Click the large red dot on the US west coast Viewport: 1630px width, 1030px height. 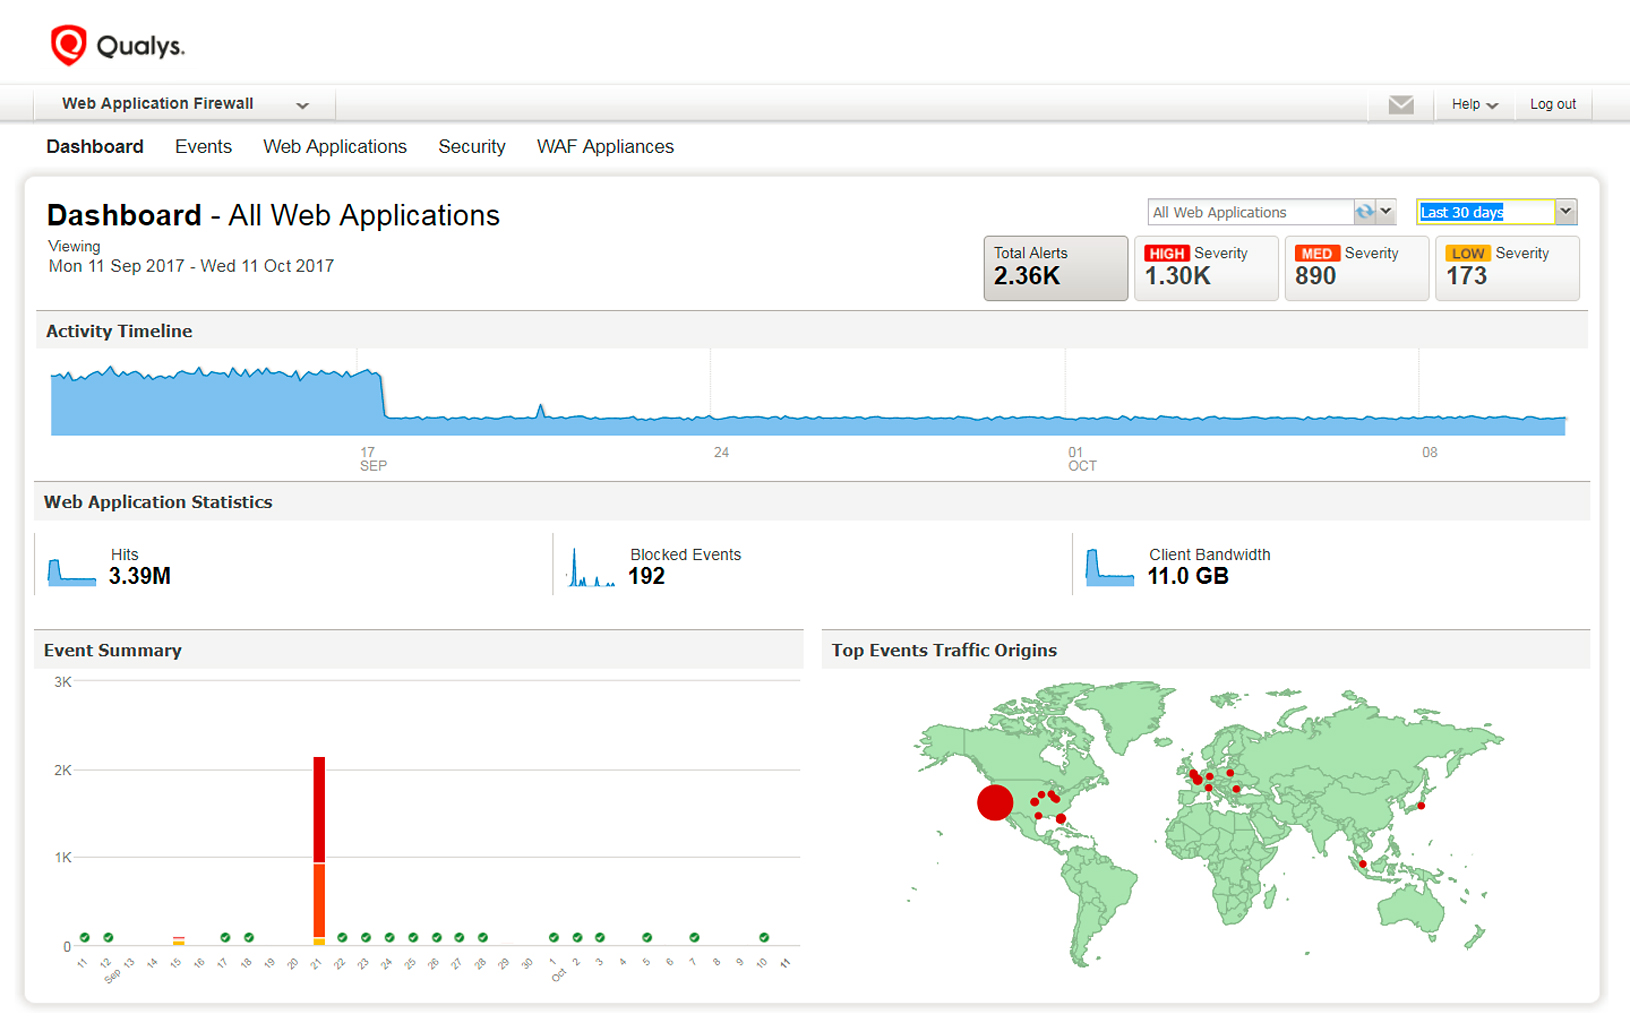[994, 802]
